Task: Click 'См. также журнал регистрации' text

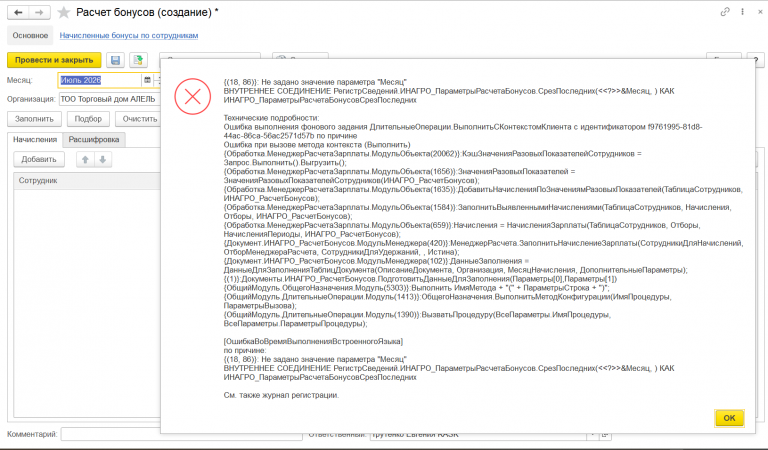Action: 281,395
